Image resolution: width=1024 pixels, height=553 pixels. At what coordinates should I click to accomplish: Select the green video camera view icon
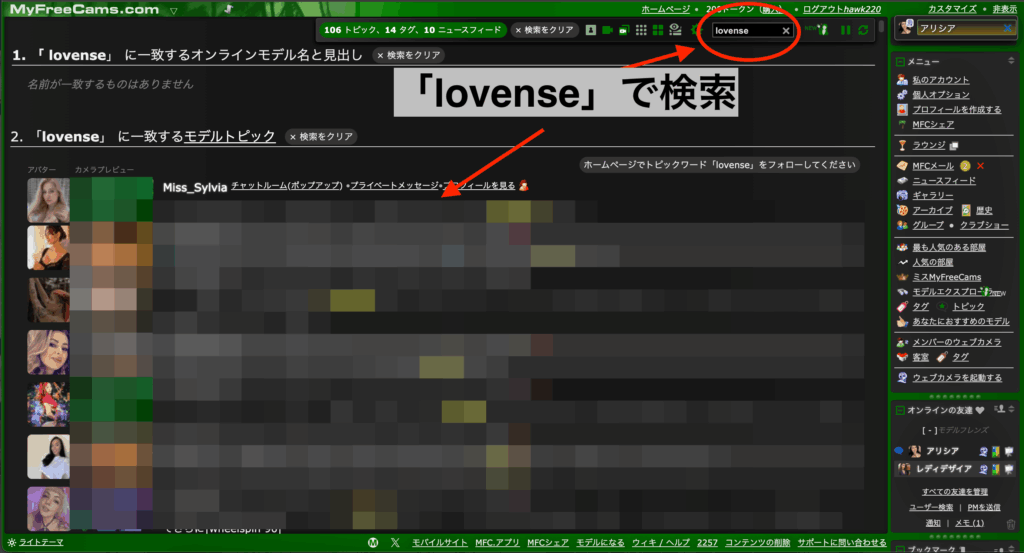[607, 30]
